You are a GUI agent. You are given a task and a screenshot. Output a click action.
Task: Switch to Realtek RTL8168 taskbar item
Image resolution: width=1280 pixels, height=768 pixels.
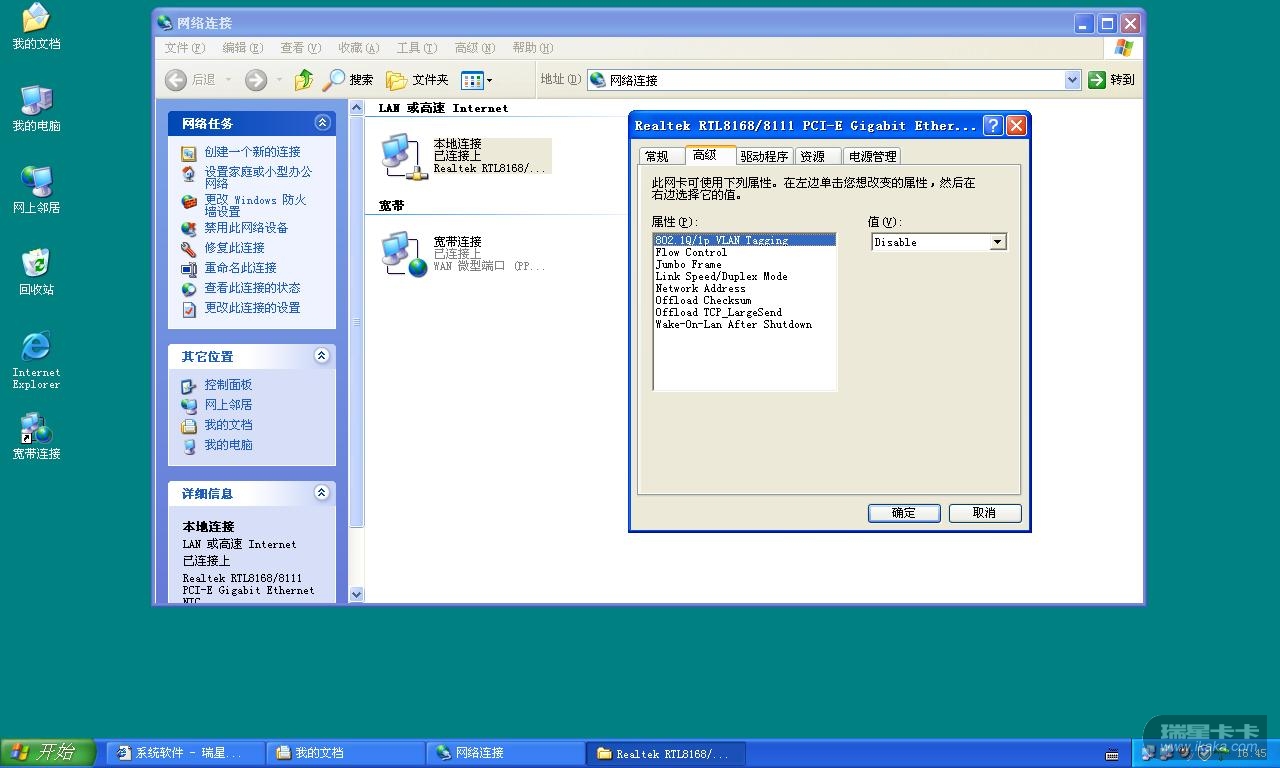pos(666,753)
